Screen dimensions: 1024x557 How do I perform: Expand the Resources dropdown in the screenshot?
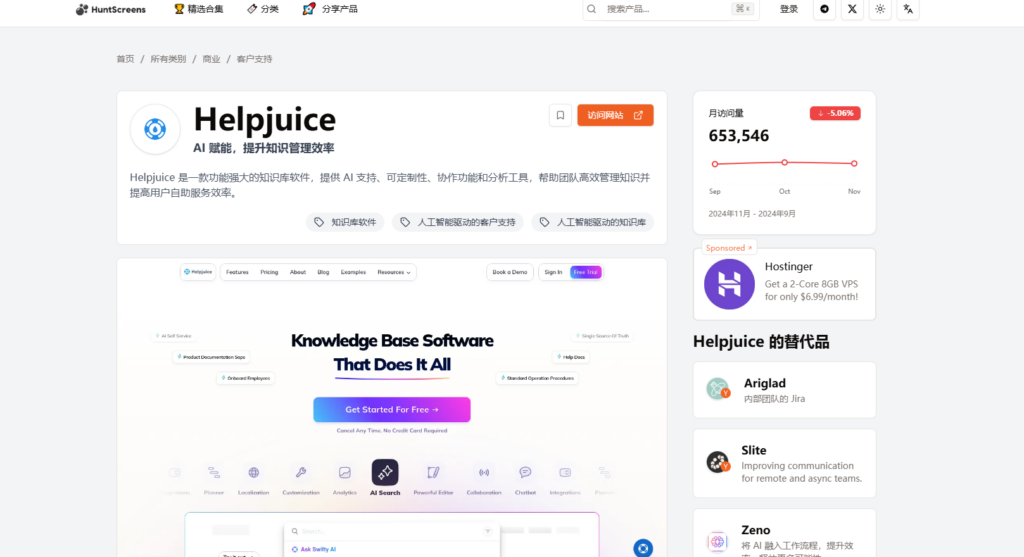click(394, 272)
